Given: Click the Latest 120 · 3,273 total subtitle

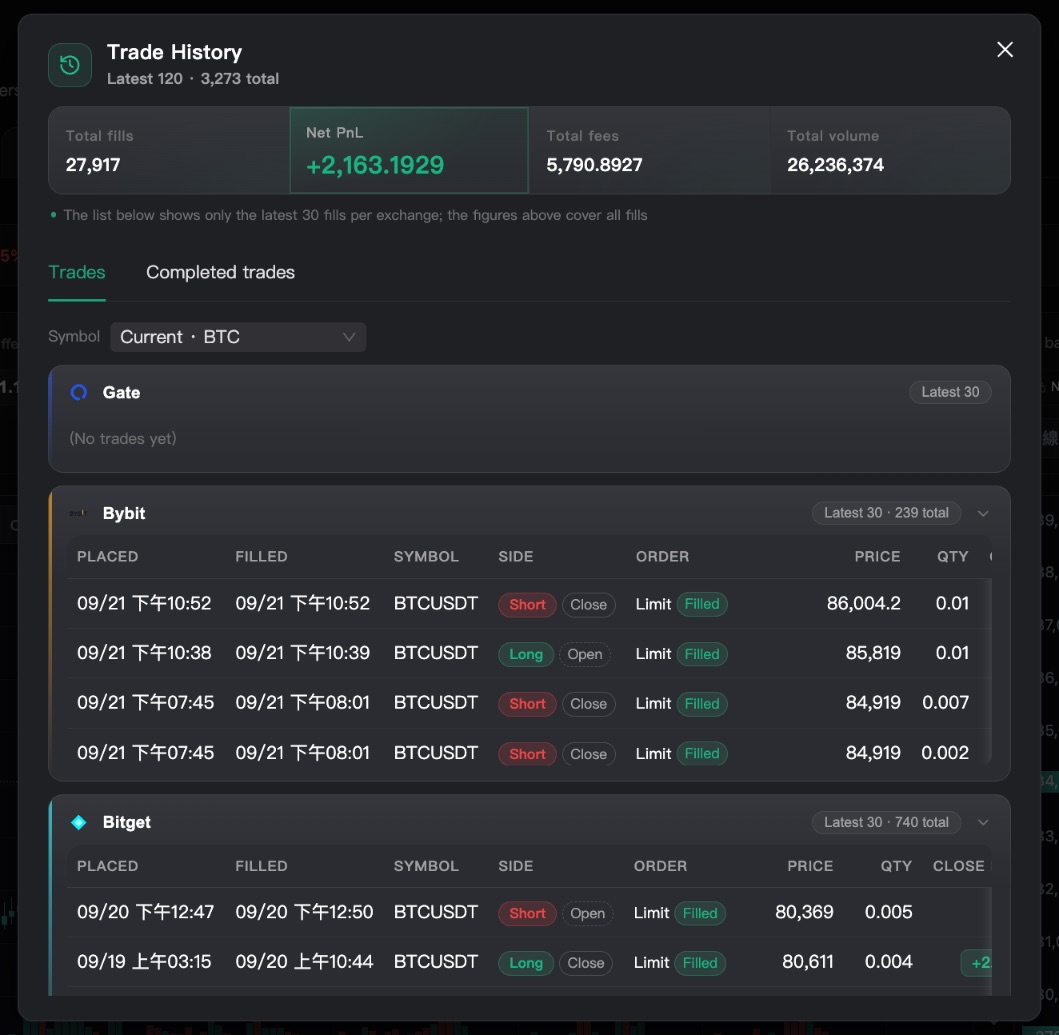Looking at the screenshot, I should [x=192, y=78].
